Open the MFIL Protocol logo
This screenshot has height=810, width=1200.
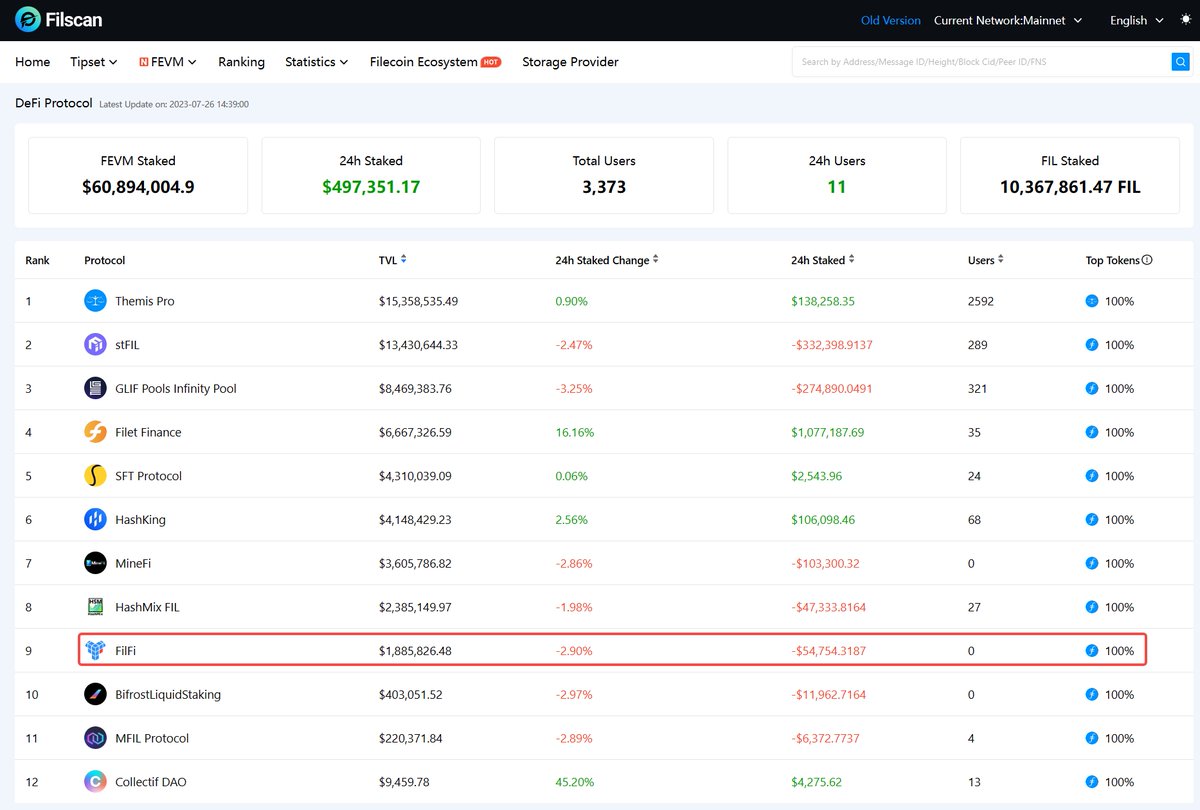click(96, 738)
